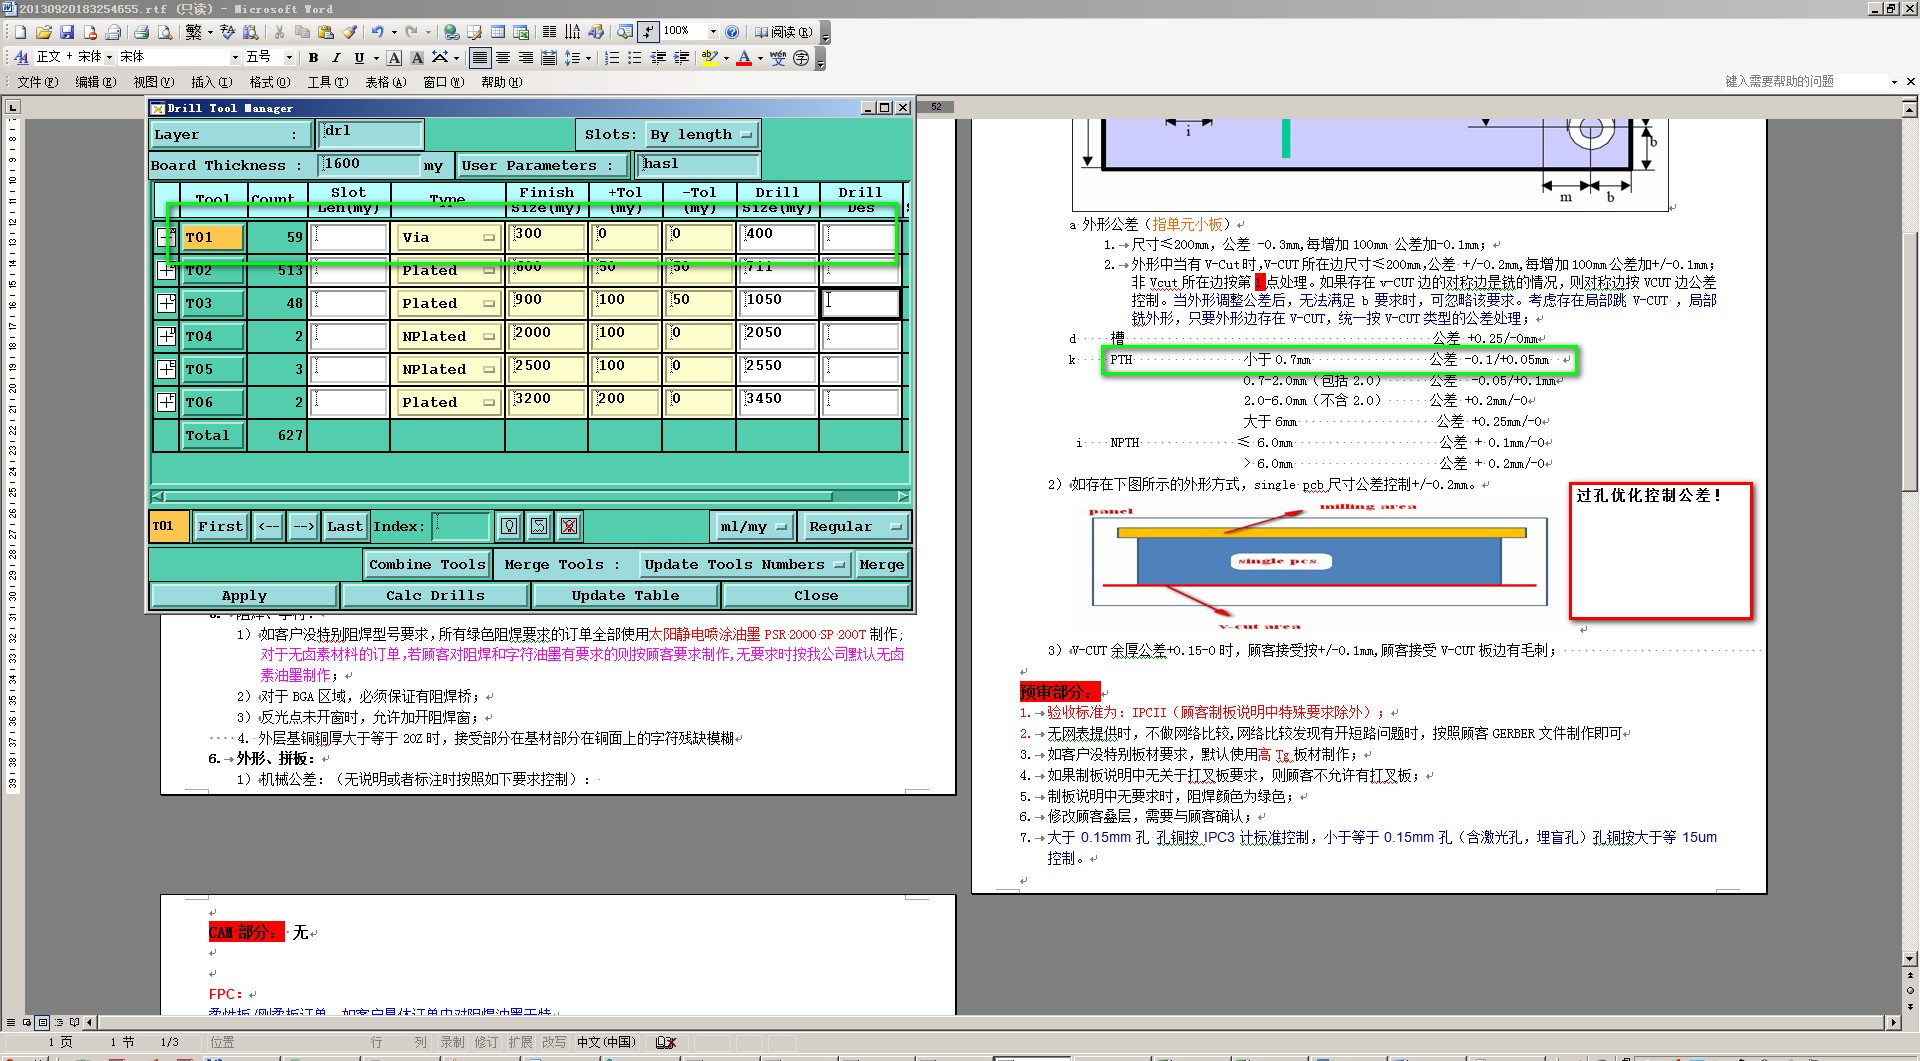Open the font size 五号 dropdown
The width and height of the screenshot is (1920, 1061).
290,58
